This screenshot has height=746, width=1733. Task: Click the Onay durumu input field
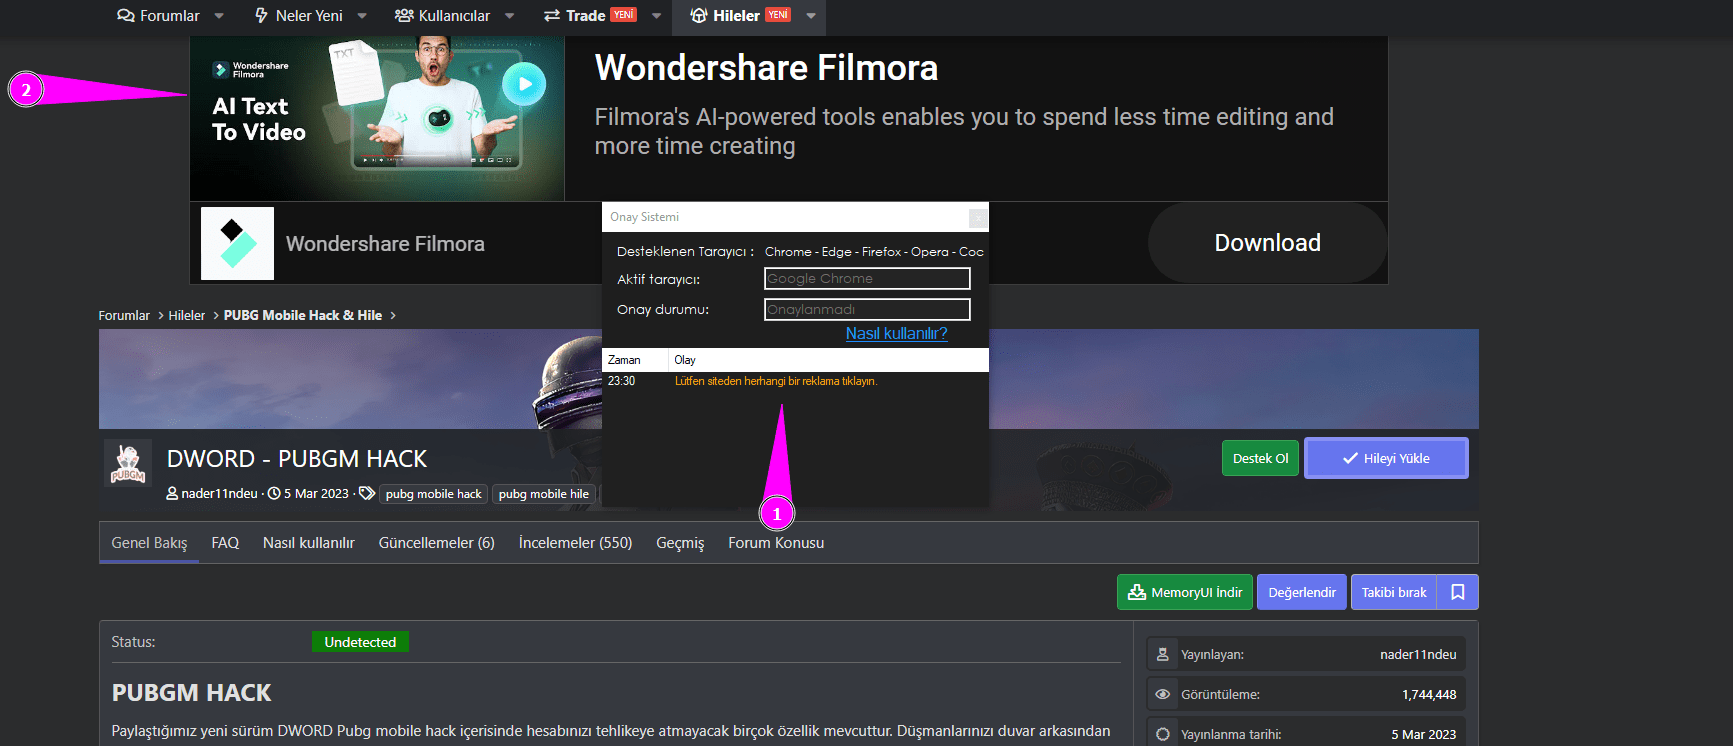[867, 310]
